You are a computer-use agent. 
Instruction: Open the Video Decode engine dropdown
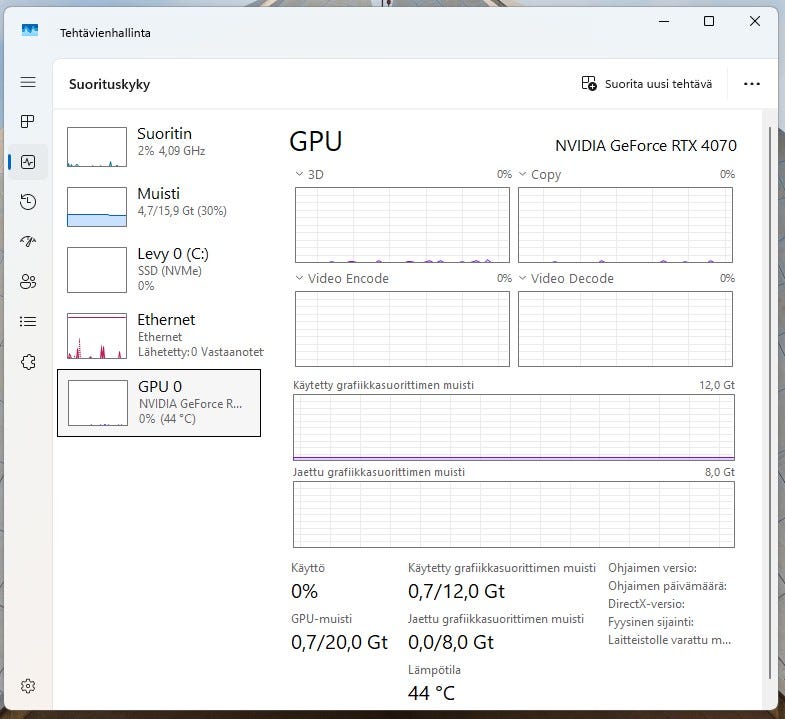(523, 278)
